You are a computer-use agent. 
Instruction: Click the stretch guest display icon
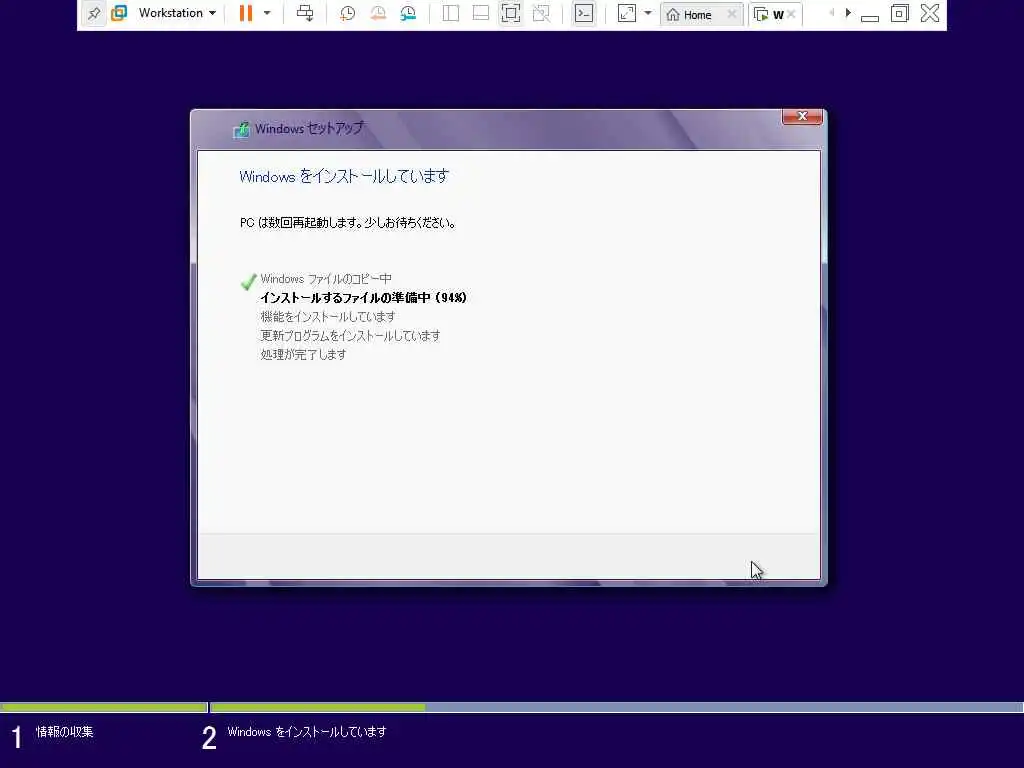627,13
